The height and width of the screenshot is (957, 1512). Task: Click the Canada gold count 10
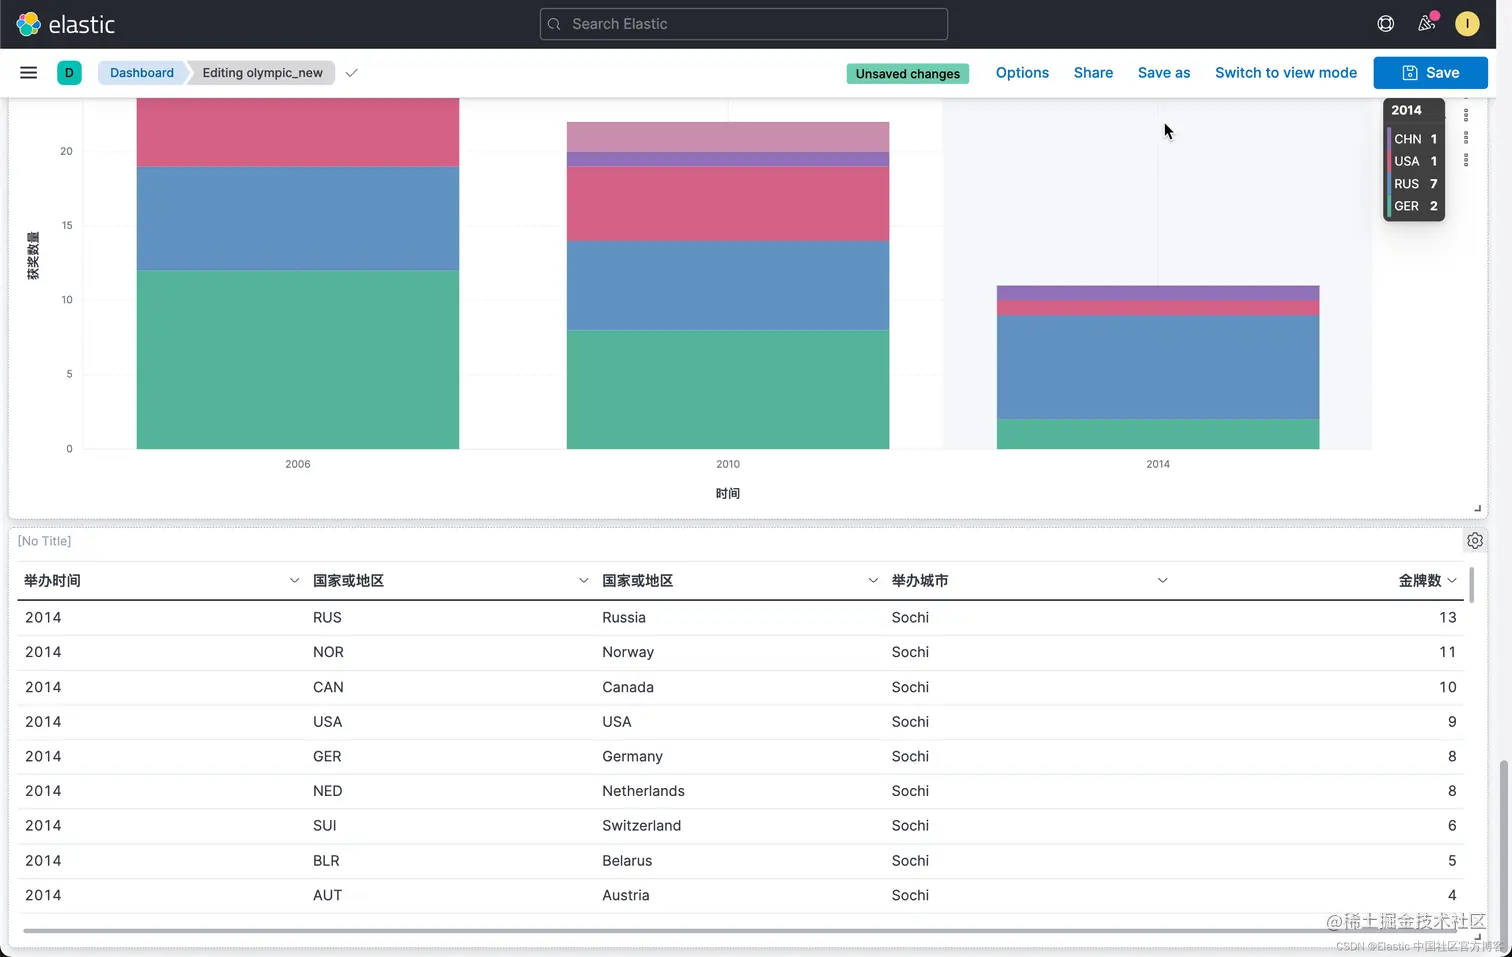(1447, 687)
